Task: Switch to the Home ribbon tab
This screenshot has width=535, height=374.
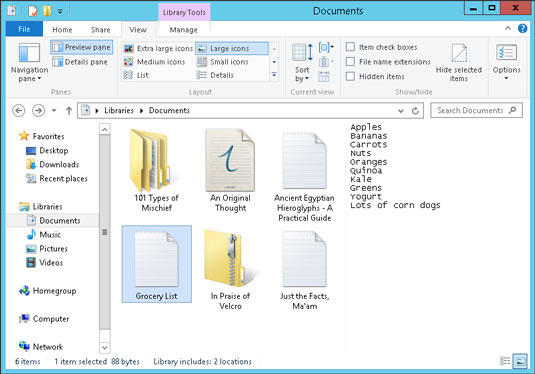Action: click(62, 30)
